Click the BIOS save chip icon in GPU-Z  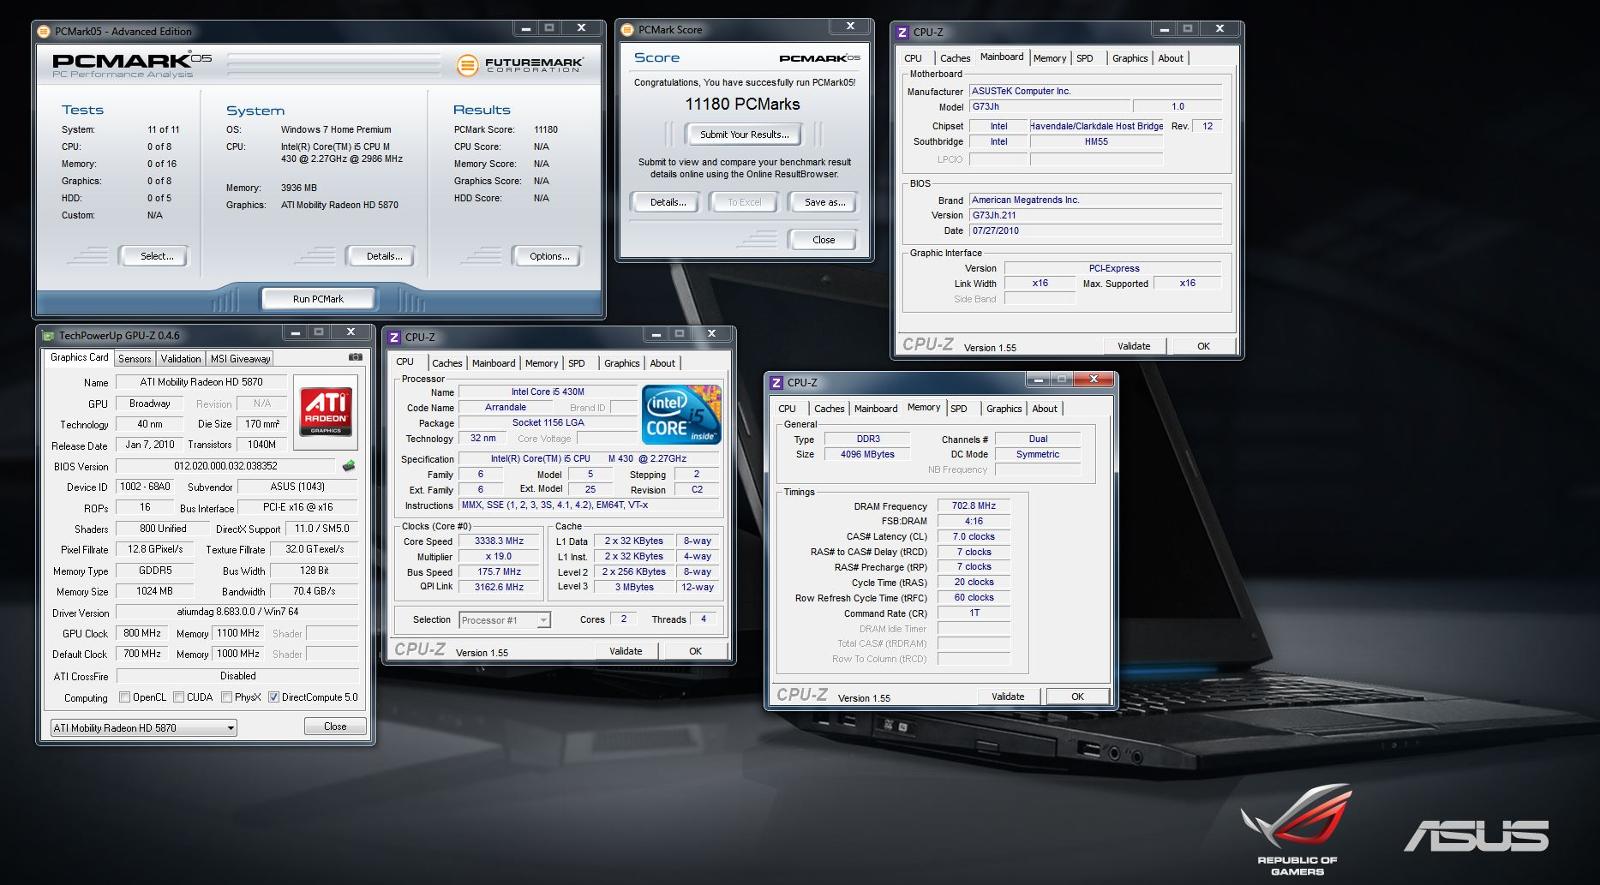tap(349, 465)
